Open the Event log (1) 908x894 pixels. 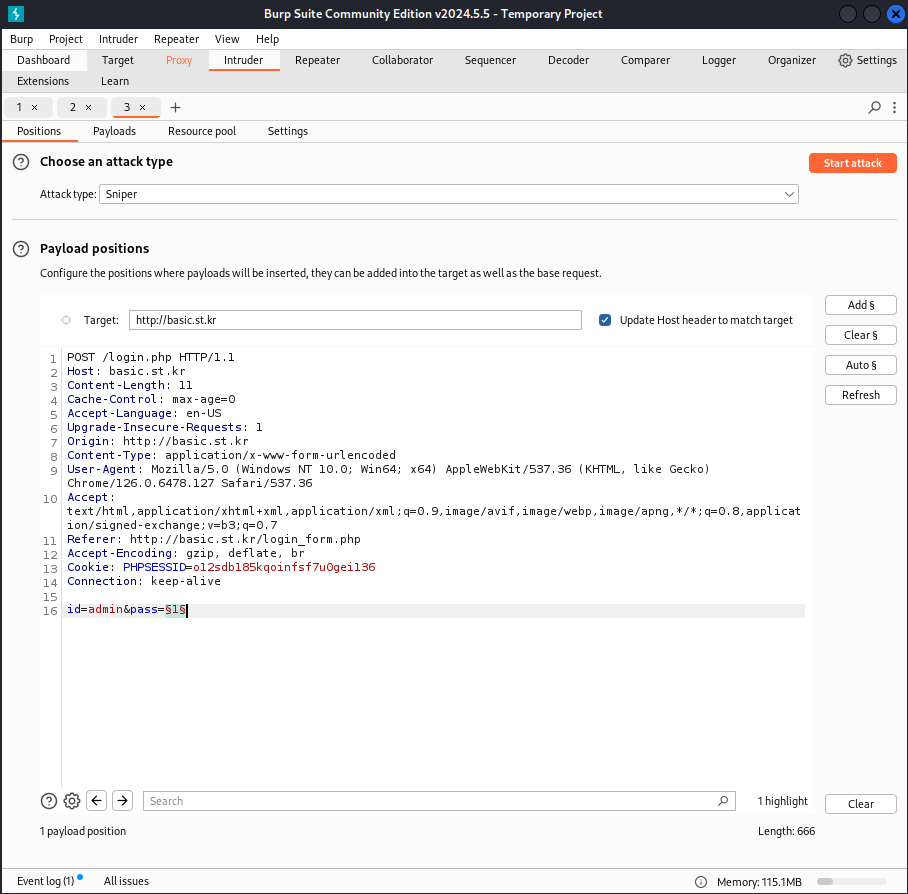point(45,881)
